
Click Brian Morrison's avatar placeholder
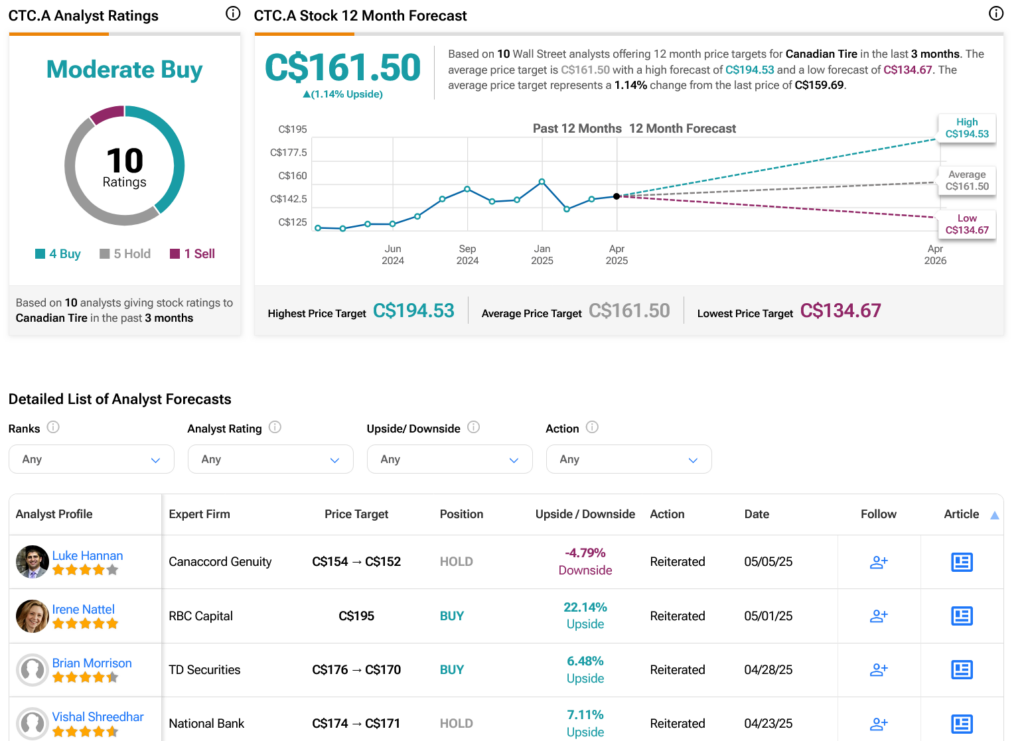pos(32,670)
